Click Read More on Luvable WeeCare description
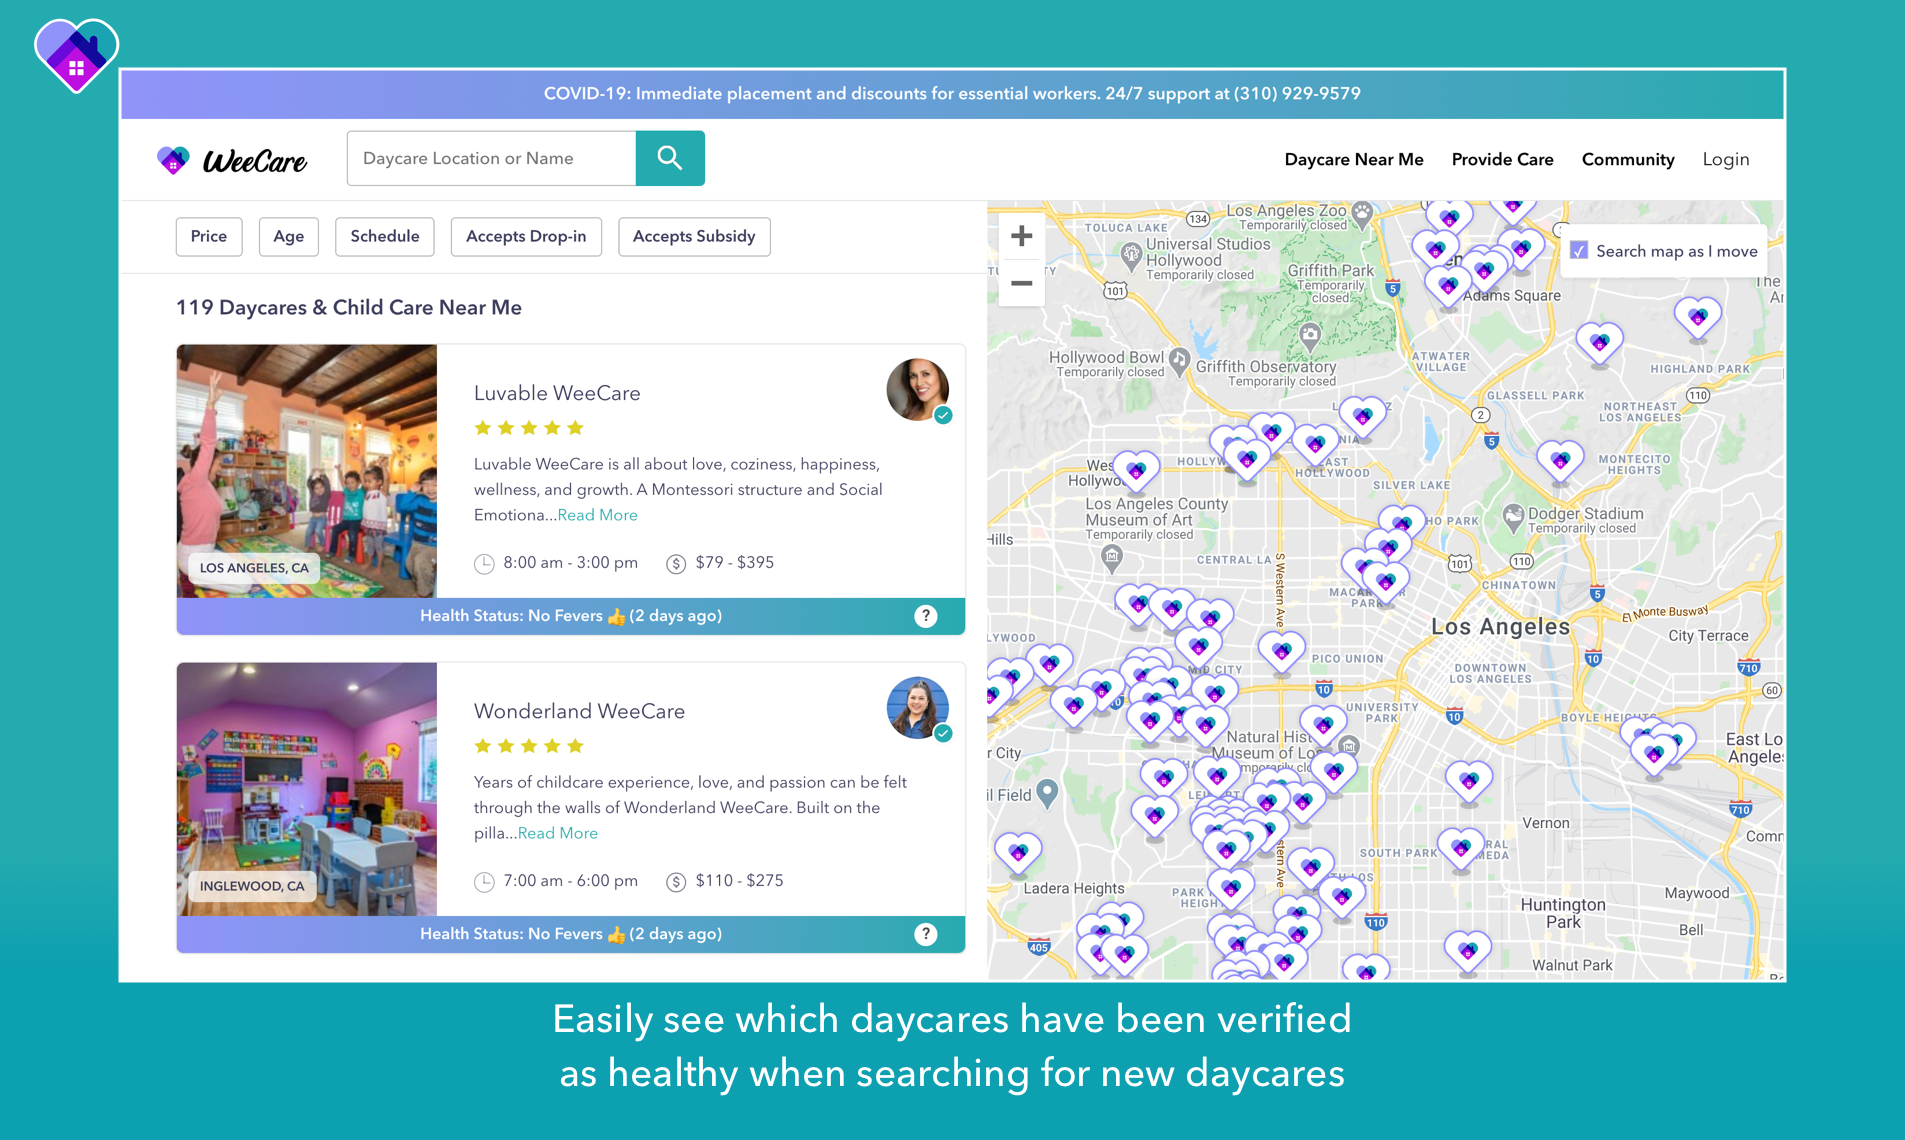1905x1140 pixels. (597, 514)
